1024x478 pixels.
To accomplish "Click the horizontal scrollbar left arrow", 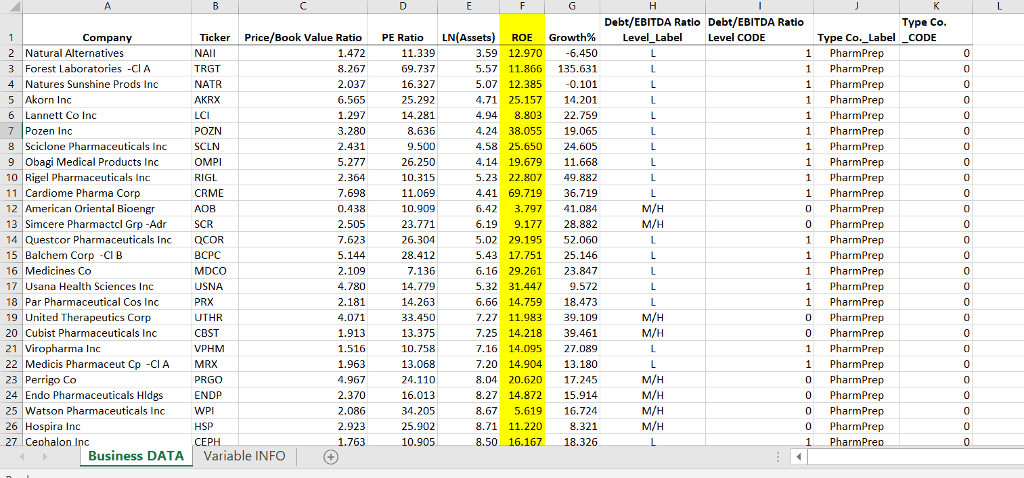I will (x=799, y=456).
